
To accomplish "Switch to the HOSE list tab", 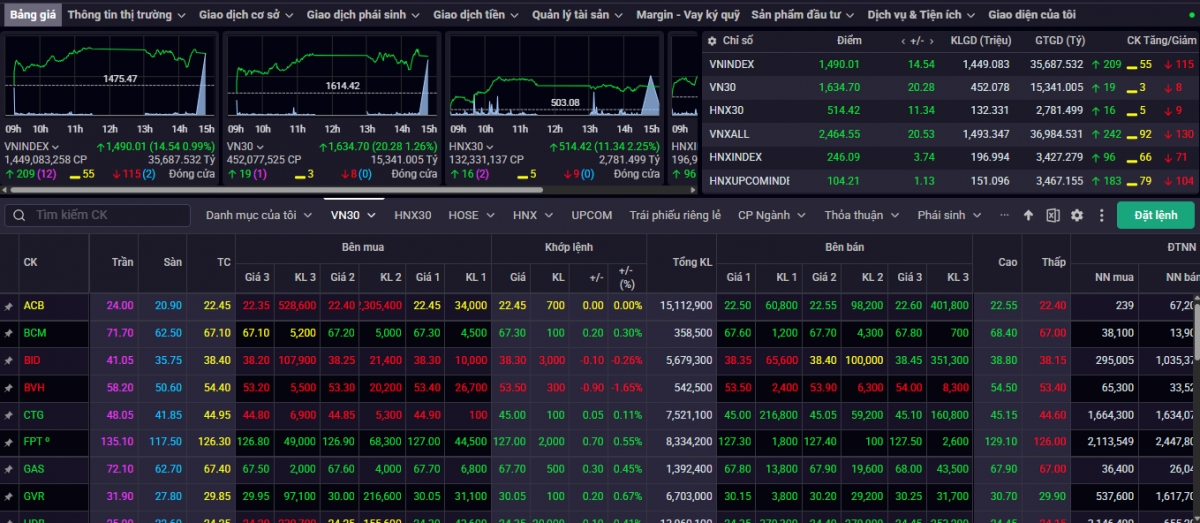I will coord(471,215).
